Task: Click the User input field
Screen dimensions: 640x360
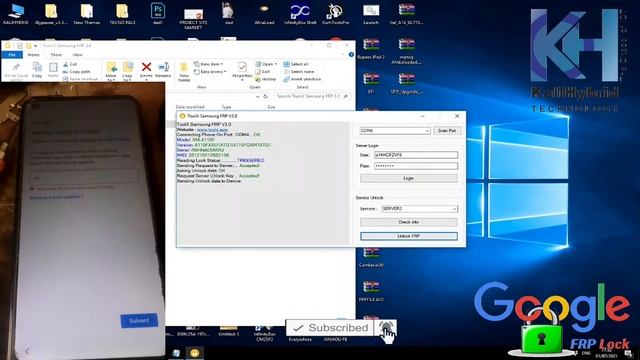Action: point(416,155)
